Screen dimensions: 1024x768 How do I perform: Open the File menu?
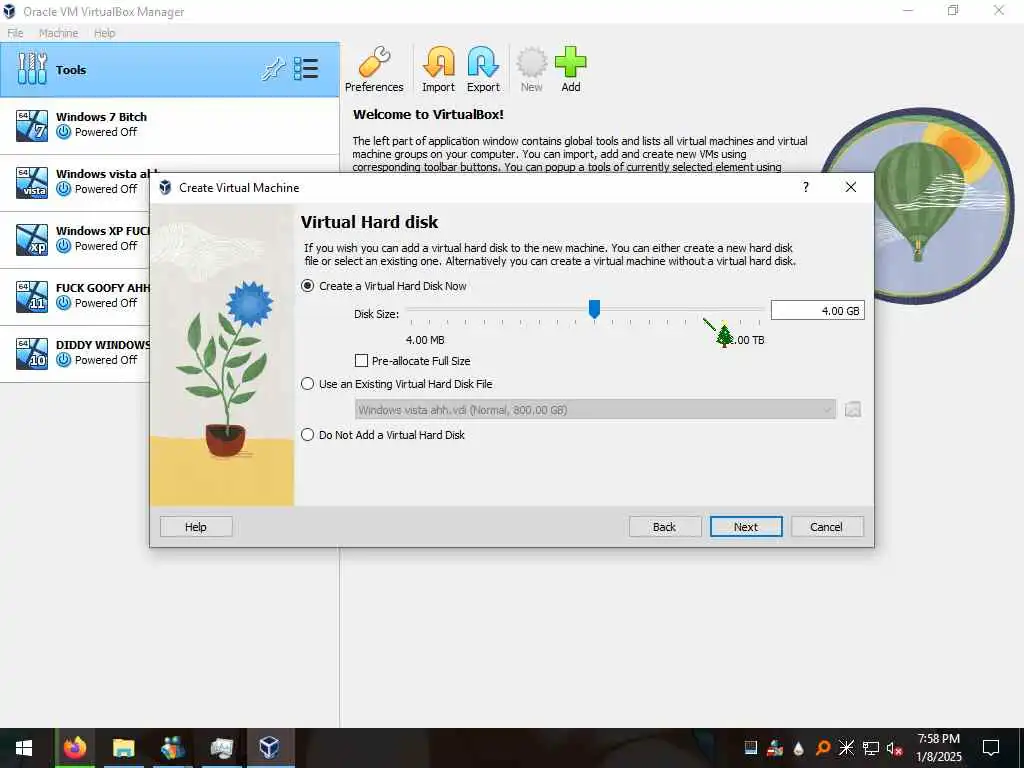[15, 33]
